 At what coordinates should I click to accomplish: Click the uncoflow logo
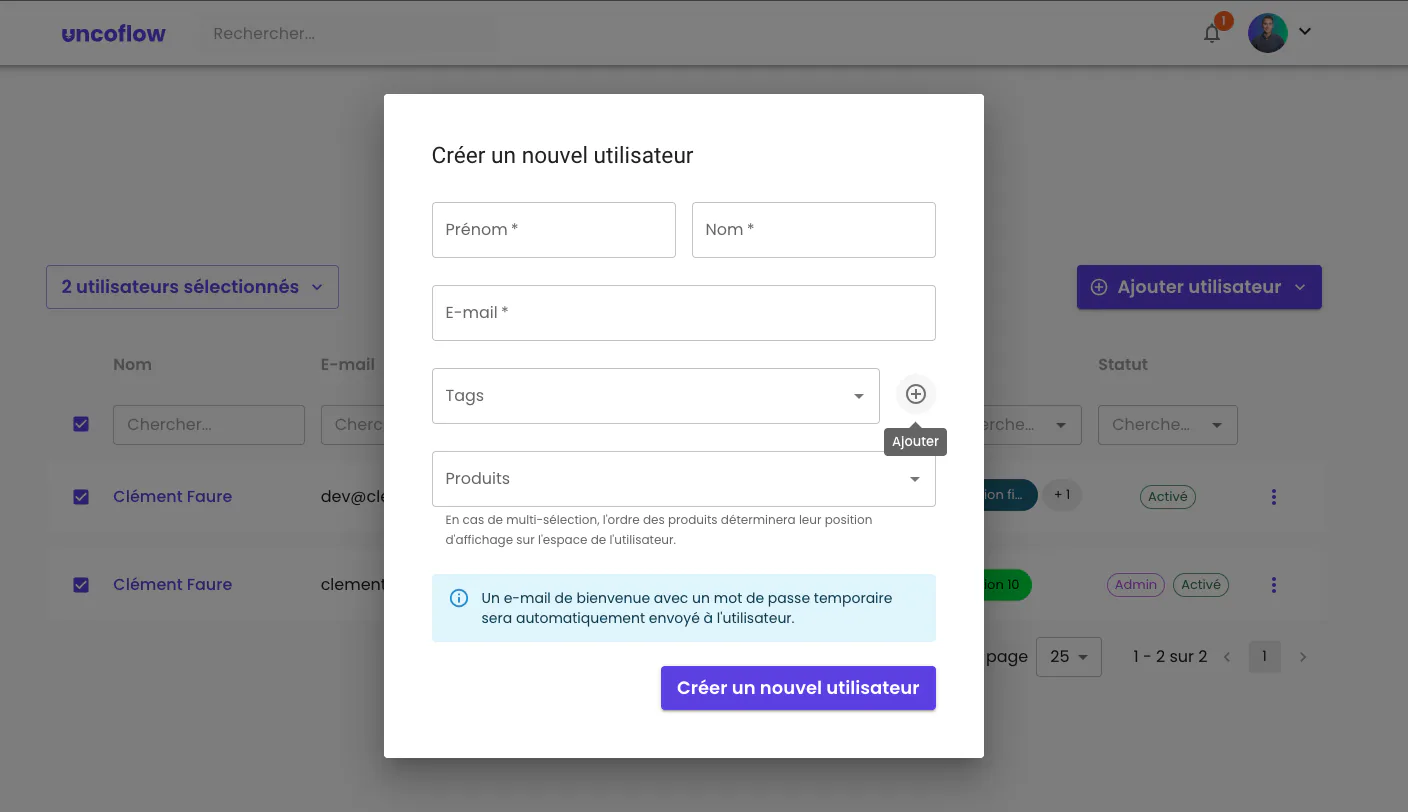click(114, 34)
